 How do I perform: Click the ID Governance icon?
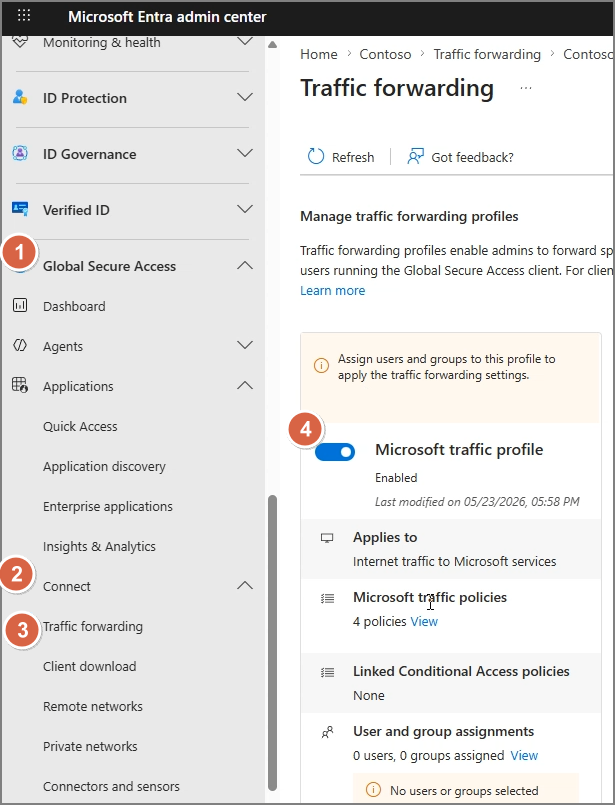pyautogui.click(x=20, y=153)
